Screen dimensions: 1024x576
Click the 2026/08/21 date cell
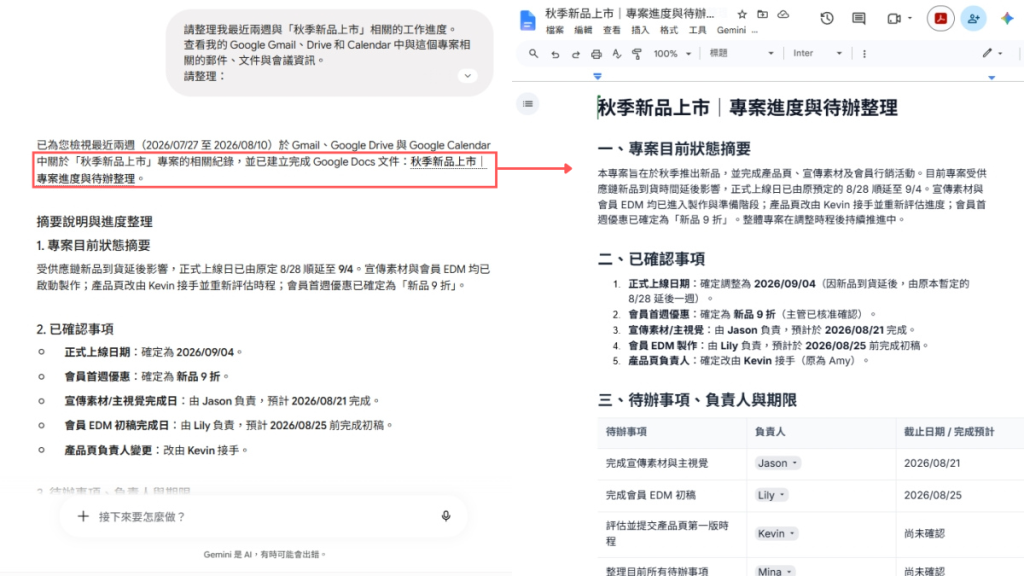pyautogui.click(x=960, y=464)
